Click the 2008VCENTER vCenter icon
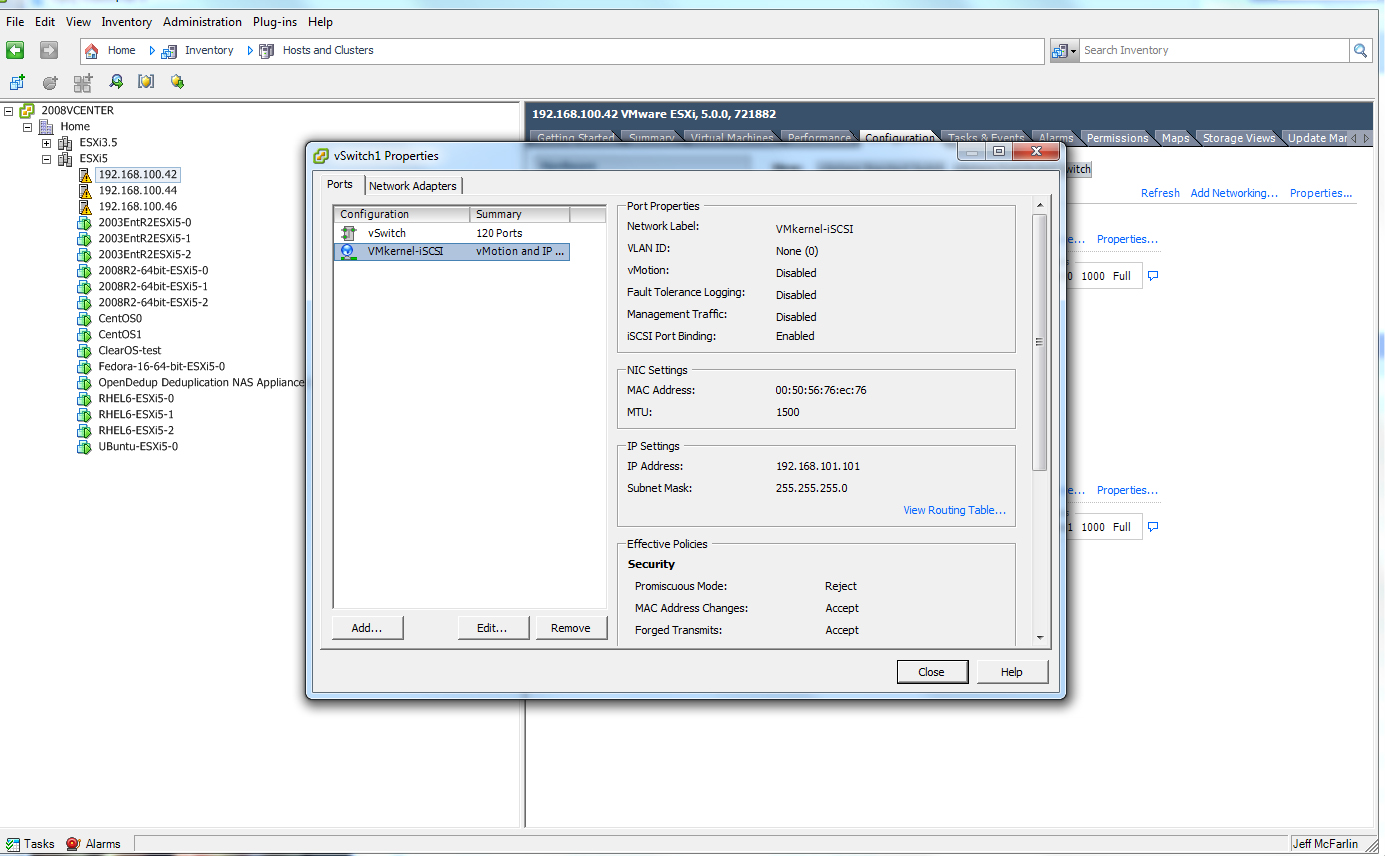The height and width of the screenshot is (856, 1385). (28, 111)
